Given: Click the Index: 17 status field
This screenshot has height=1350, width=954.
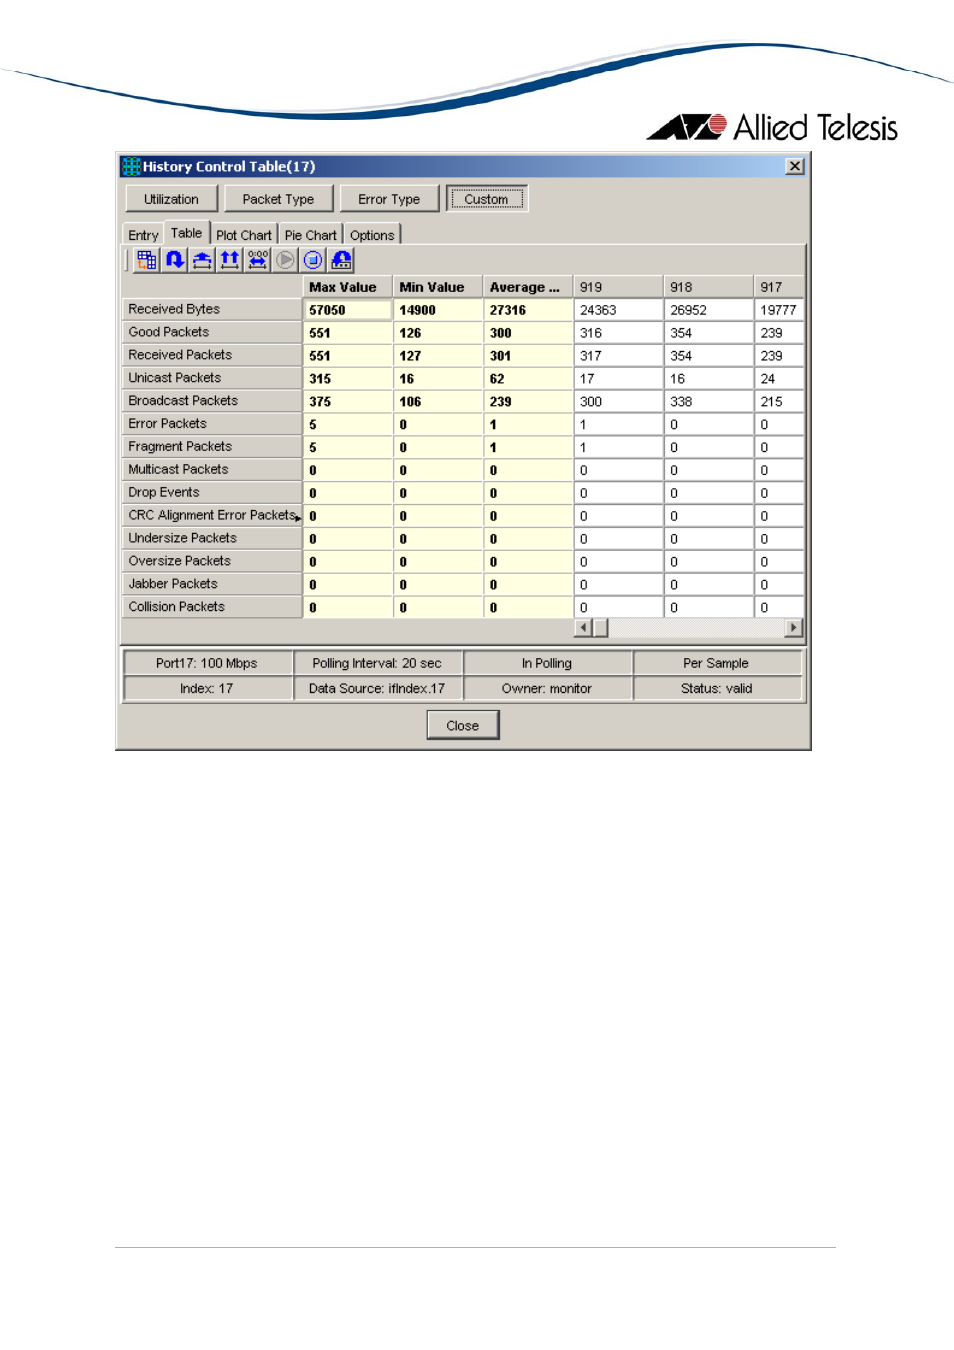Looking at the screenshot, I should [207, 688].
